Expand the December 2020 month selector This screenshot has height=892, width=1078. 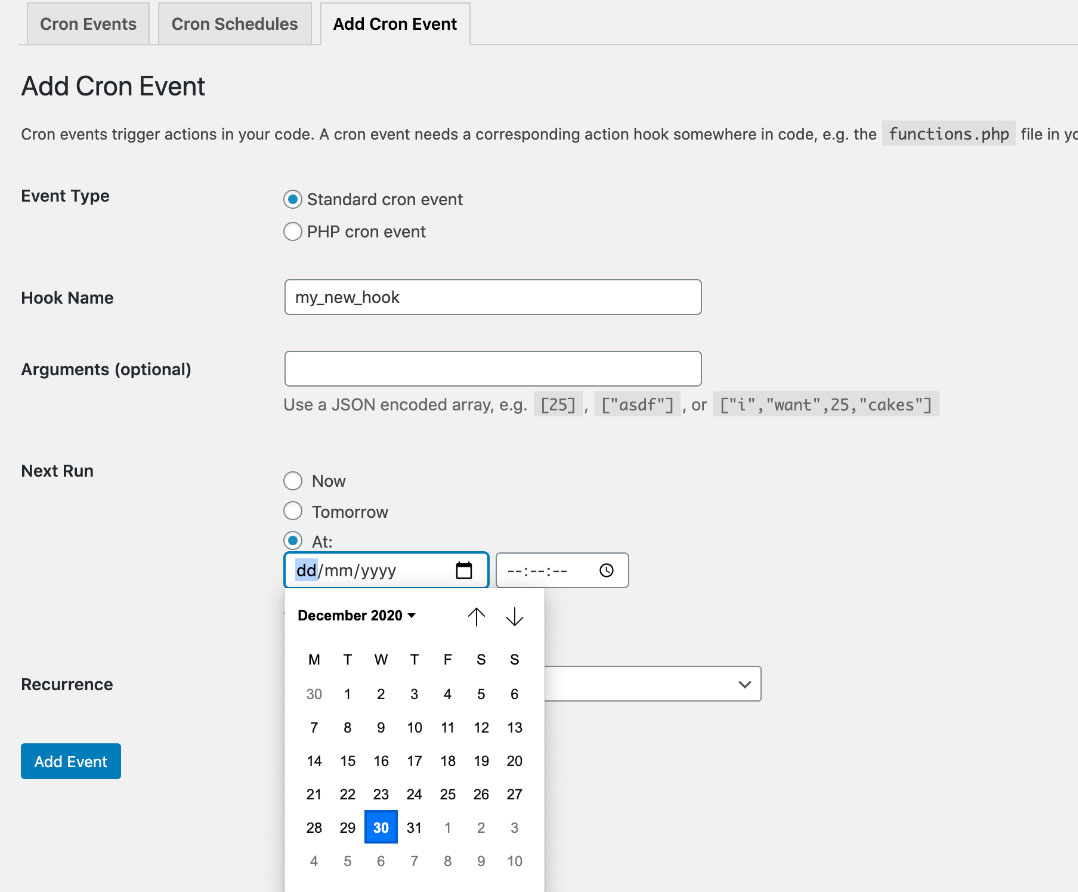(356, 616)
